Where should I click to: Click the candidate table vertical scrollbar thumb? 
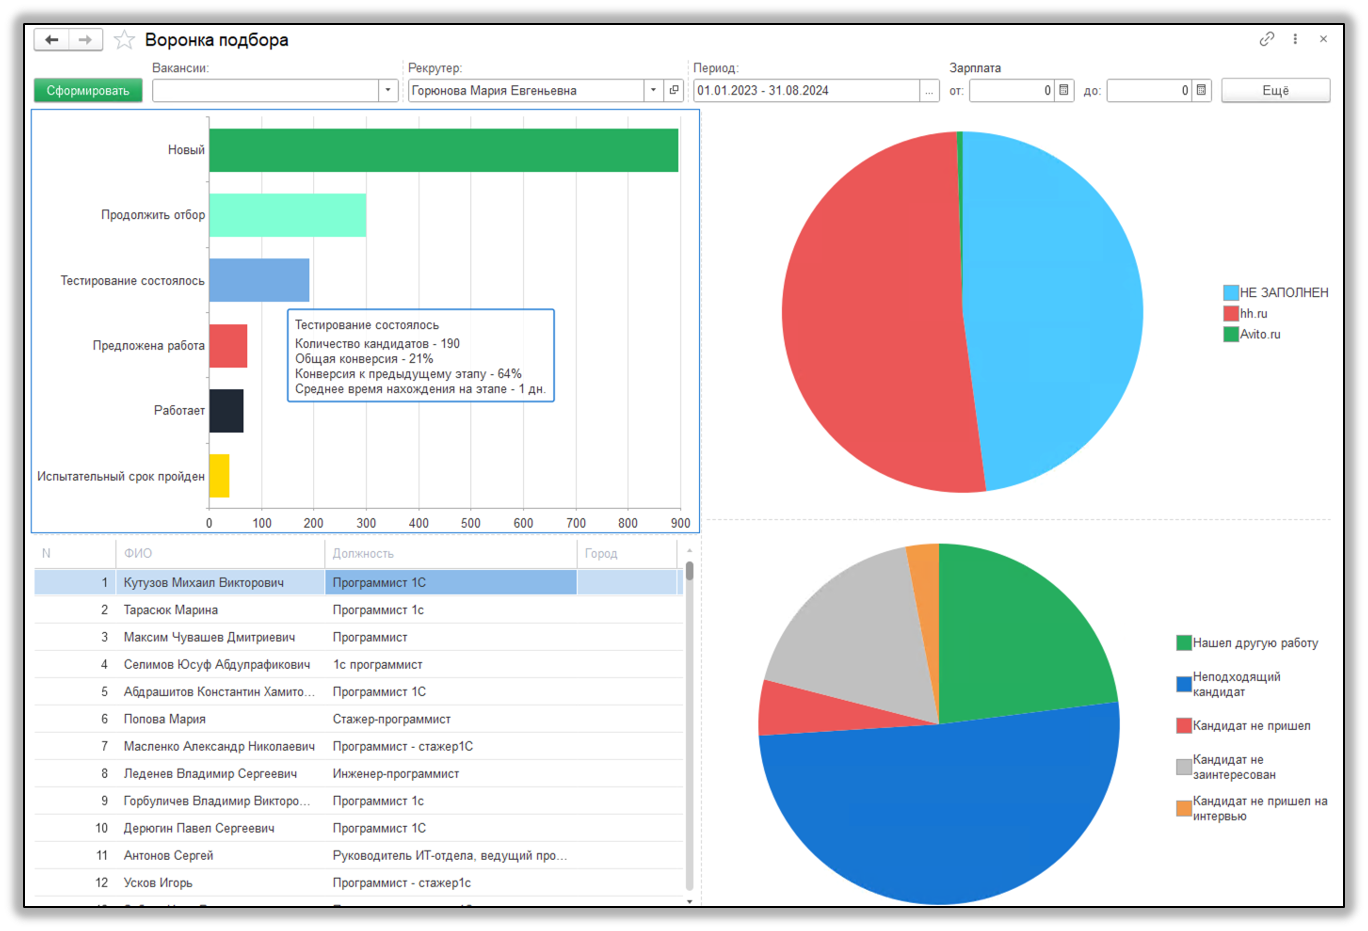(x=689, y=570)
